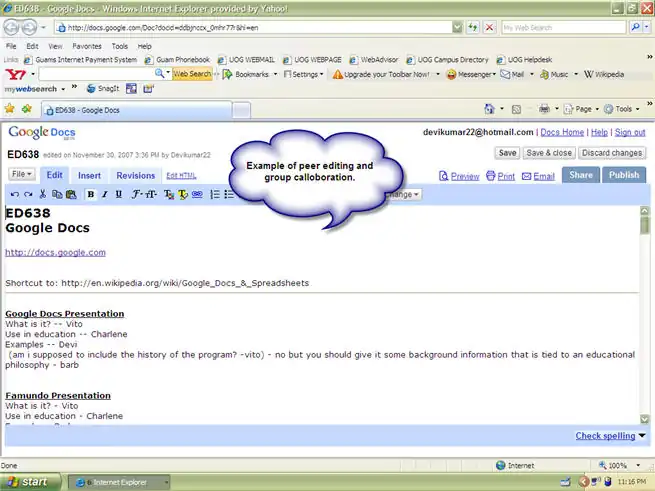
Task: Open the docs.google.com hyperlink in document
Action: pyautogui.click(x=55, y=253)
